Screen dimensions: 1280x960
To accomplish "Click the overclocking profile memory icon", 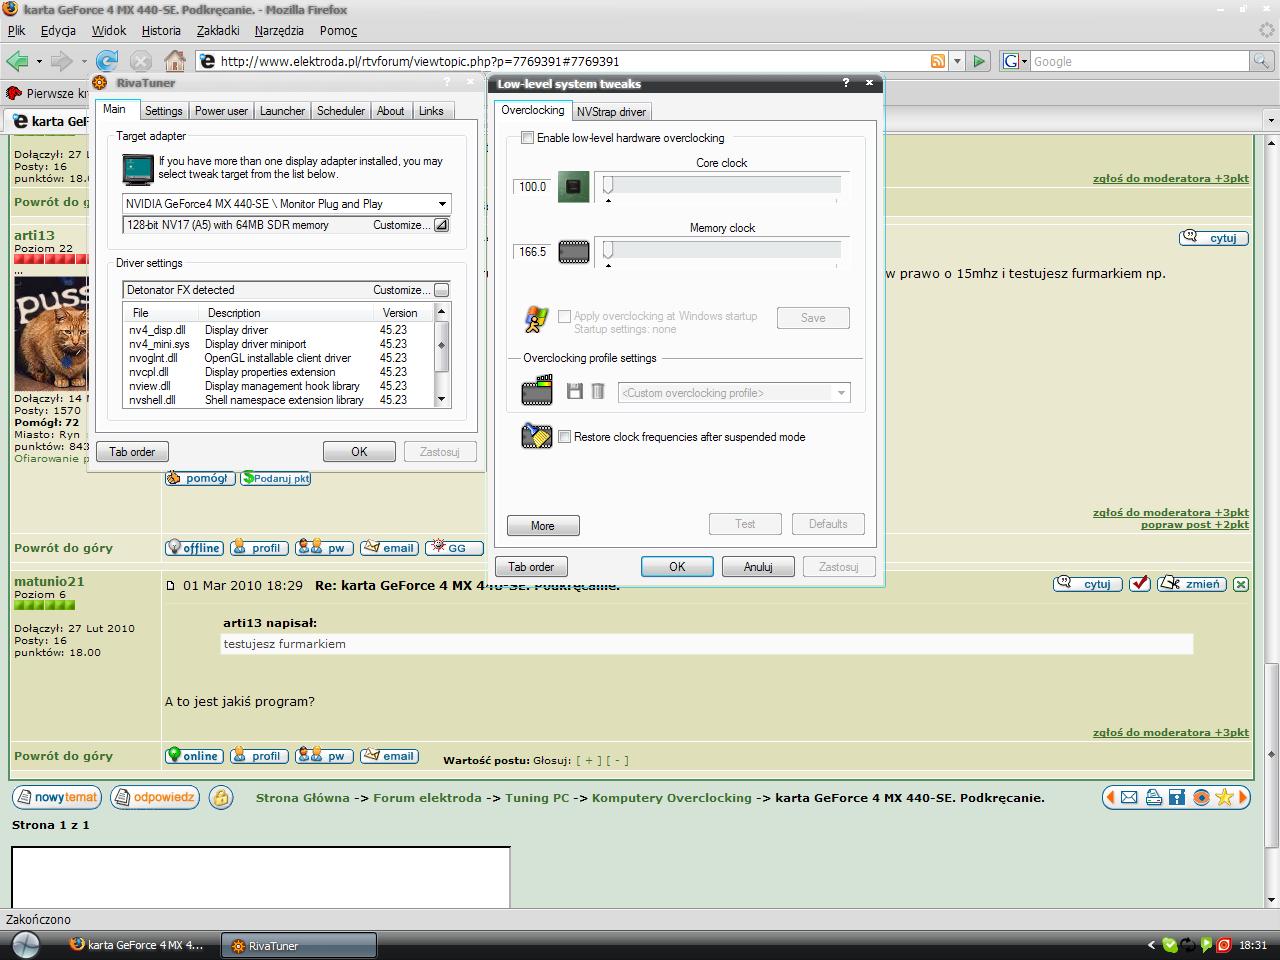I will (537, 390).
